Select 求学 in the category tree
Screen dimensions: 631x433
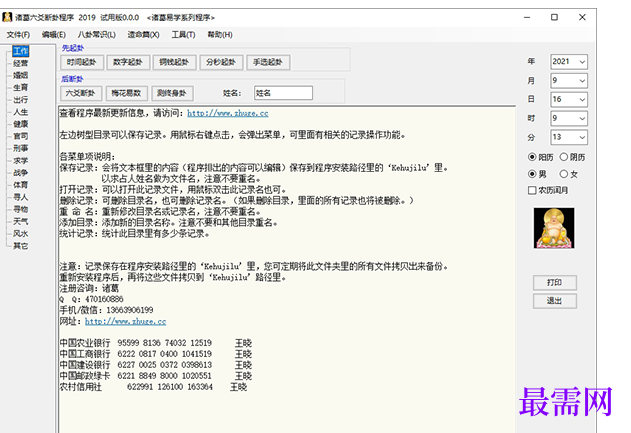[21, 161]
